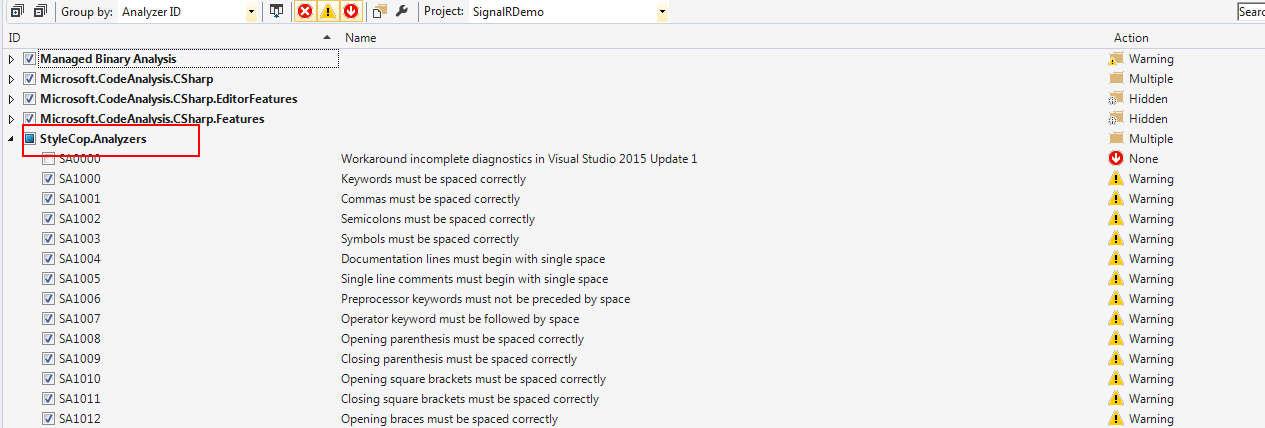Click Microsoft.CodeAnalysis.CSharp Multiple folder icon
Screen dimensions: 1265x428
click(1116, 79)
